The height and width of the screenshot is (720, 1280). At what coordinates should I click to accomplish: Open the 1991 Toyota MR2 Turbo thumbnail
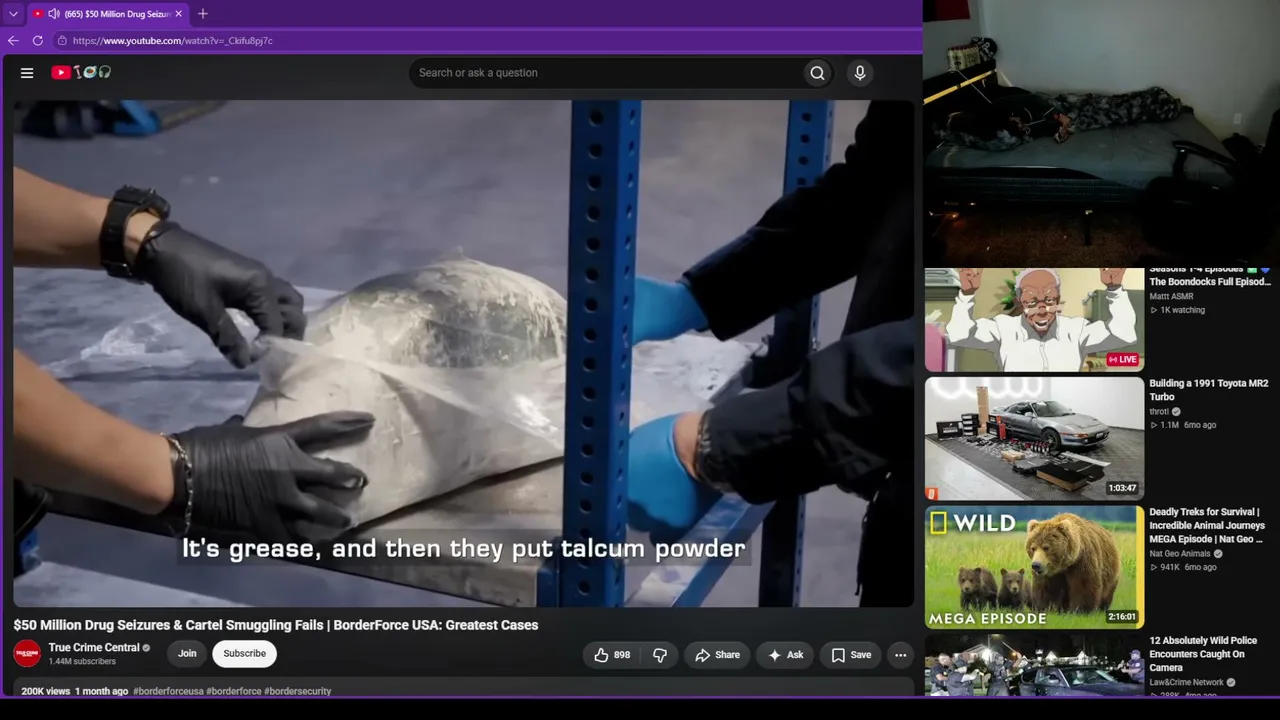(1034, 438)
